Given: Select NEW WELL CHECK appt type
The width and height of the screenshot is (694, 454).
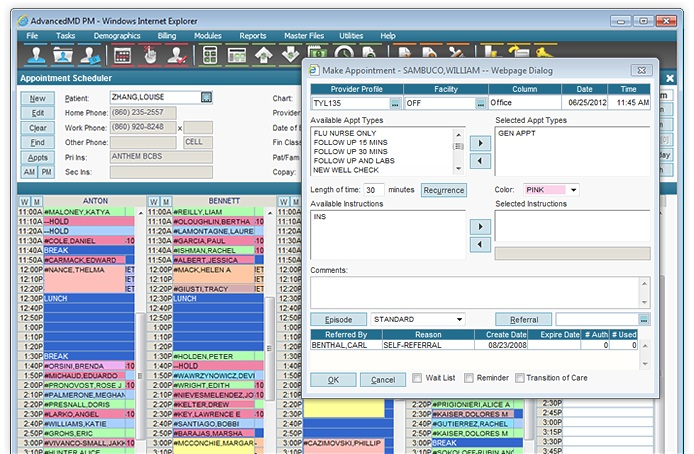Looking at the screenshot, I should (x=346, y=170).
